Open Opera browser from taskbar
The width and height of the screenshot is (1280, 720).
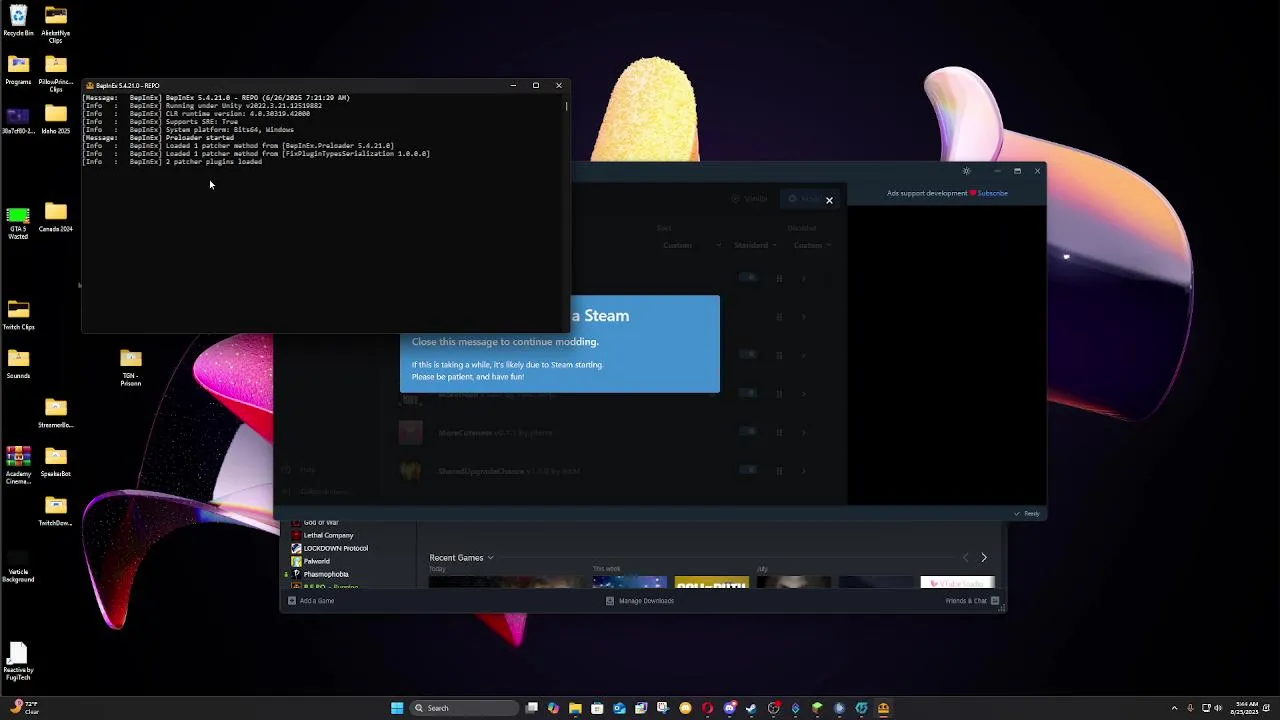(707, 708)
